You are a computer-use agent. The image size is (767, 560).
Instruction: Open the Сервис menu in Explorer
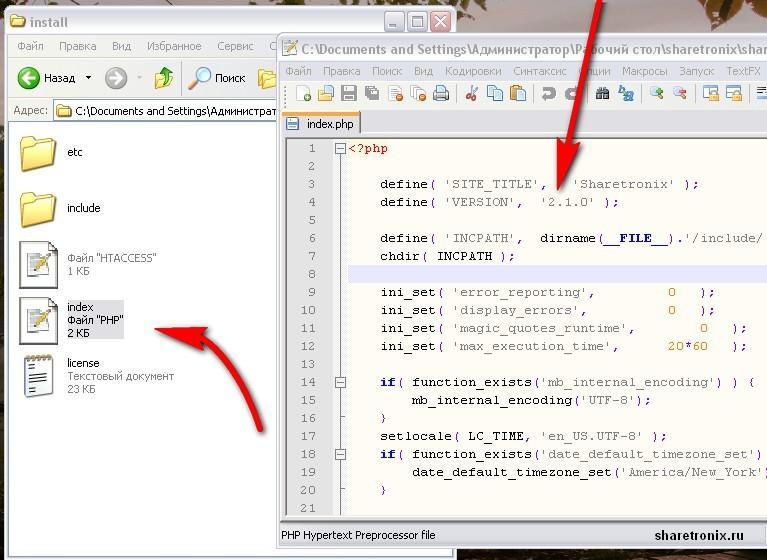click(235, 46)
